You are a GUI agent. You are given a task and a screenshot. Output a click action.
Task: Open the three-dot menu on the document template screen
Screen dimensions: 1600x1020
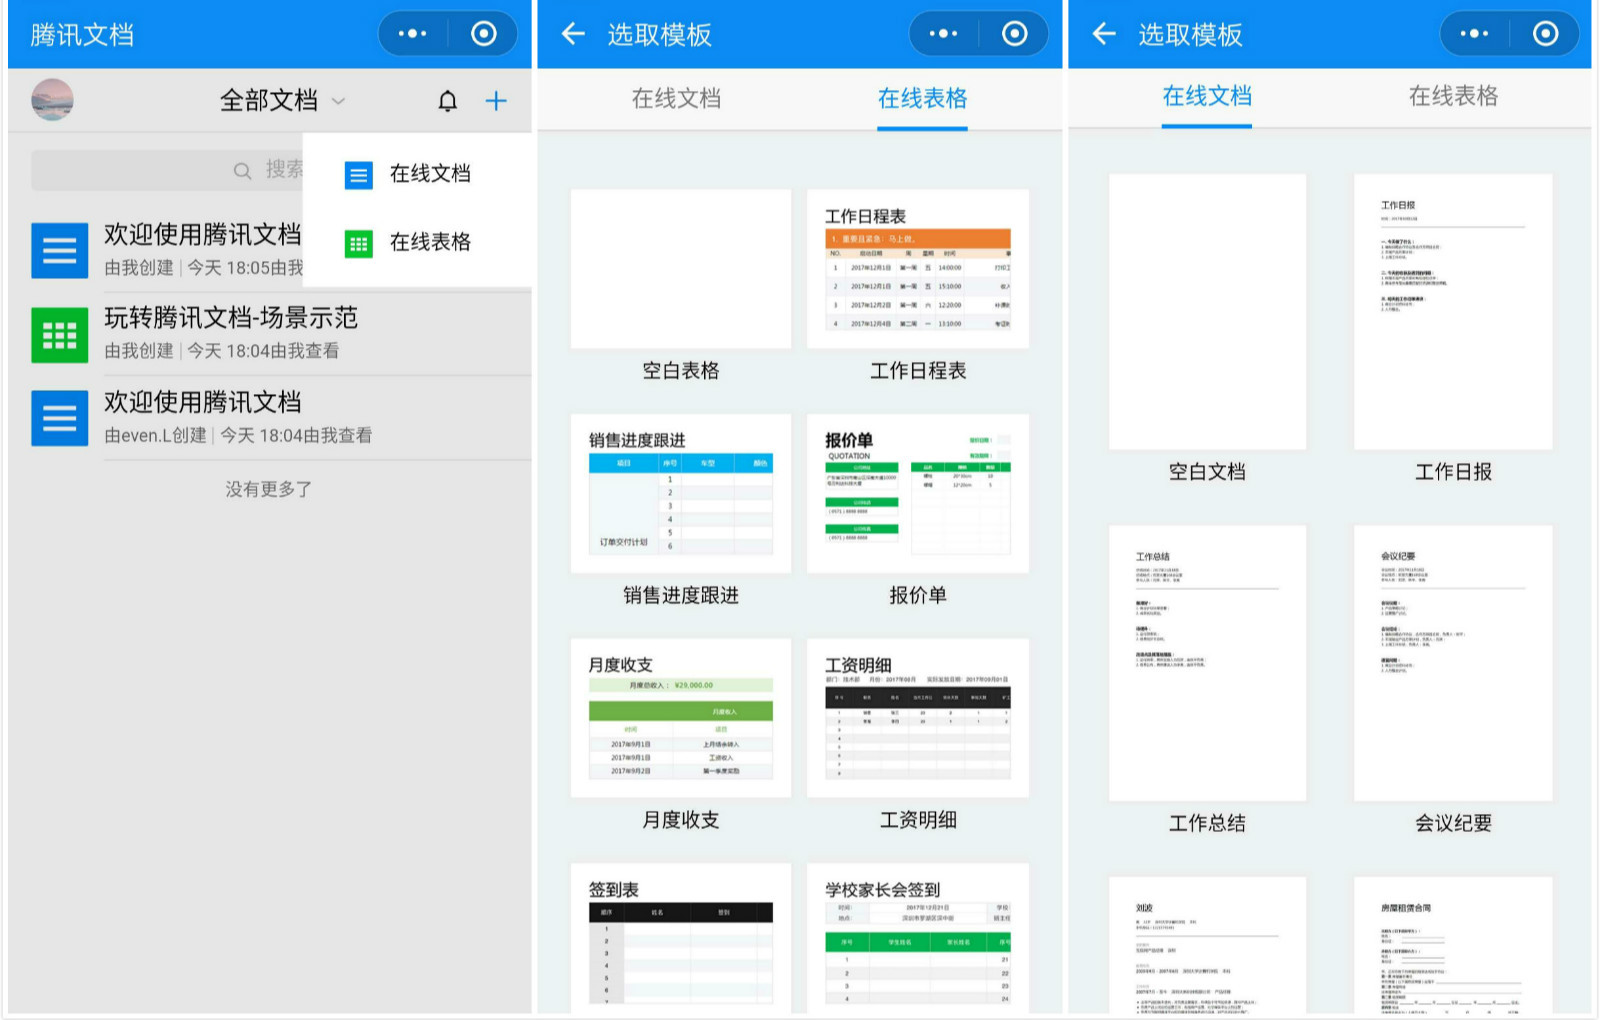pyautogui.click(x=1473, y=34)
